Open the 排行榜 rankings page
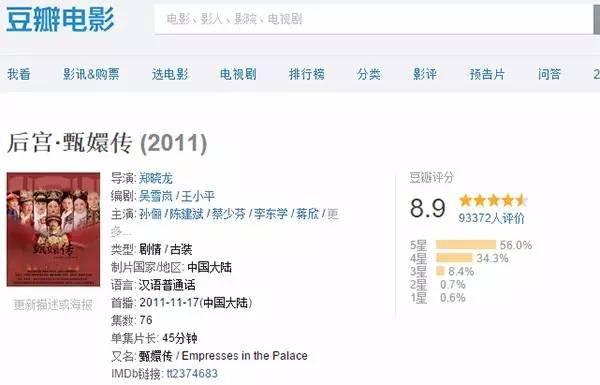Screen dimensions: 600x385 307,74
